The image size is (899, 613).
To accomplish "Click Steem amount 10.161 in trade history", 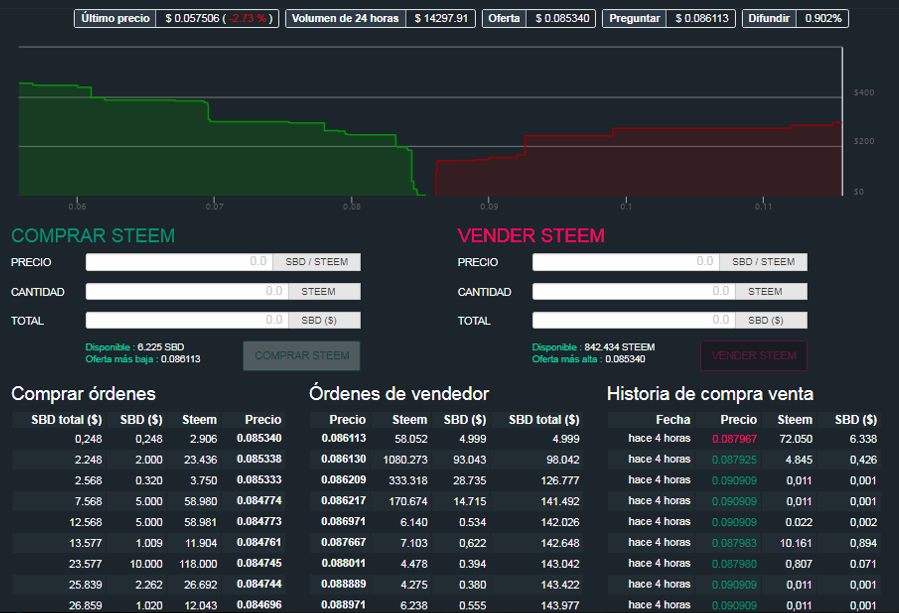I will point(796,542).
